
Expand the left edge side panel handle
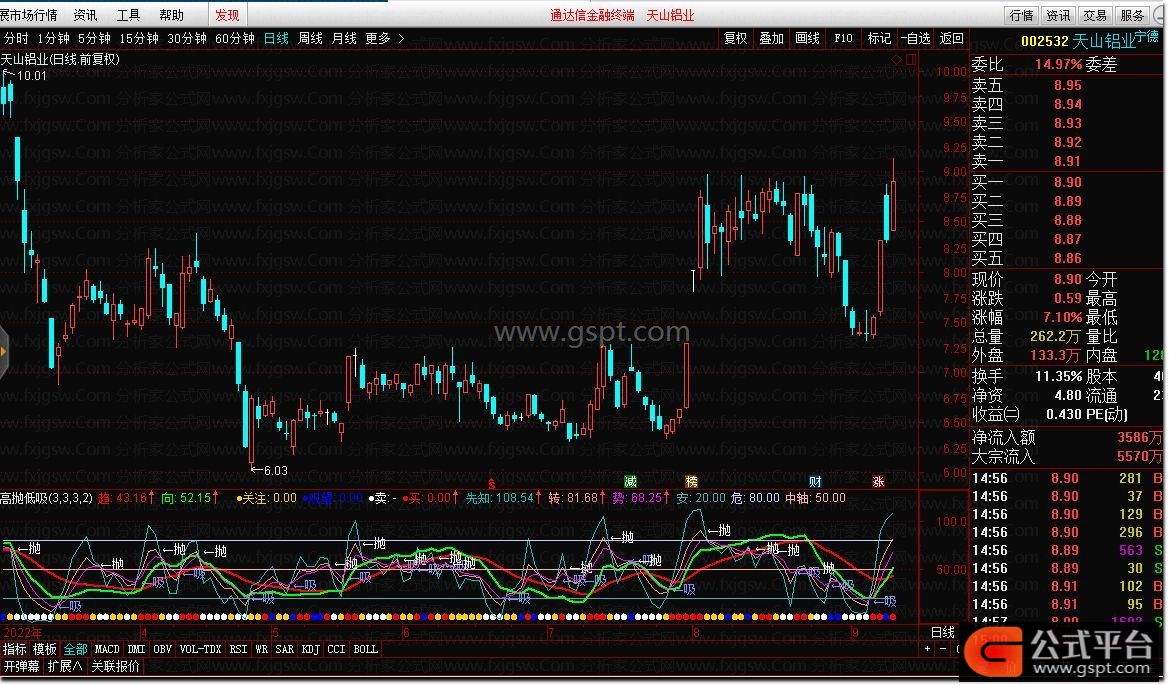tap(4, 351)
